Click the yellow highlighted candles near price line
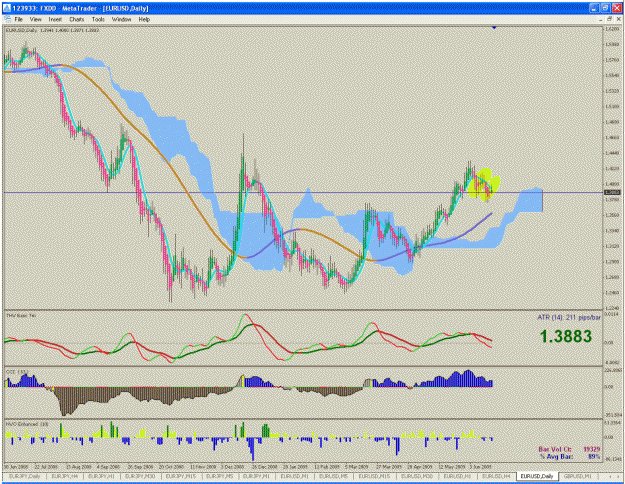This screenshot has height=484, width=625. 483,184
